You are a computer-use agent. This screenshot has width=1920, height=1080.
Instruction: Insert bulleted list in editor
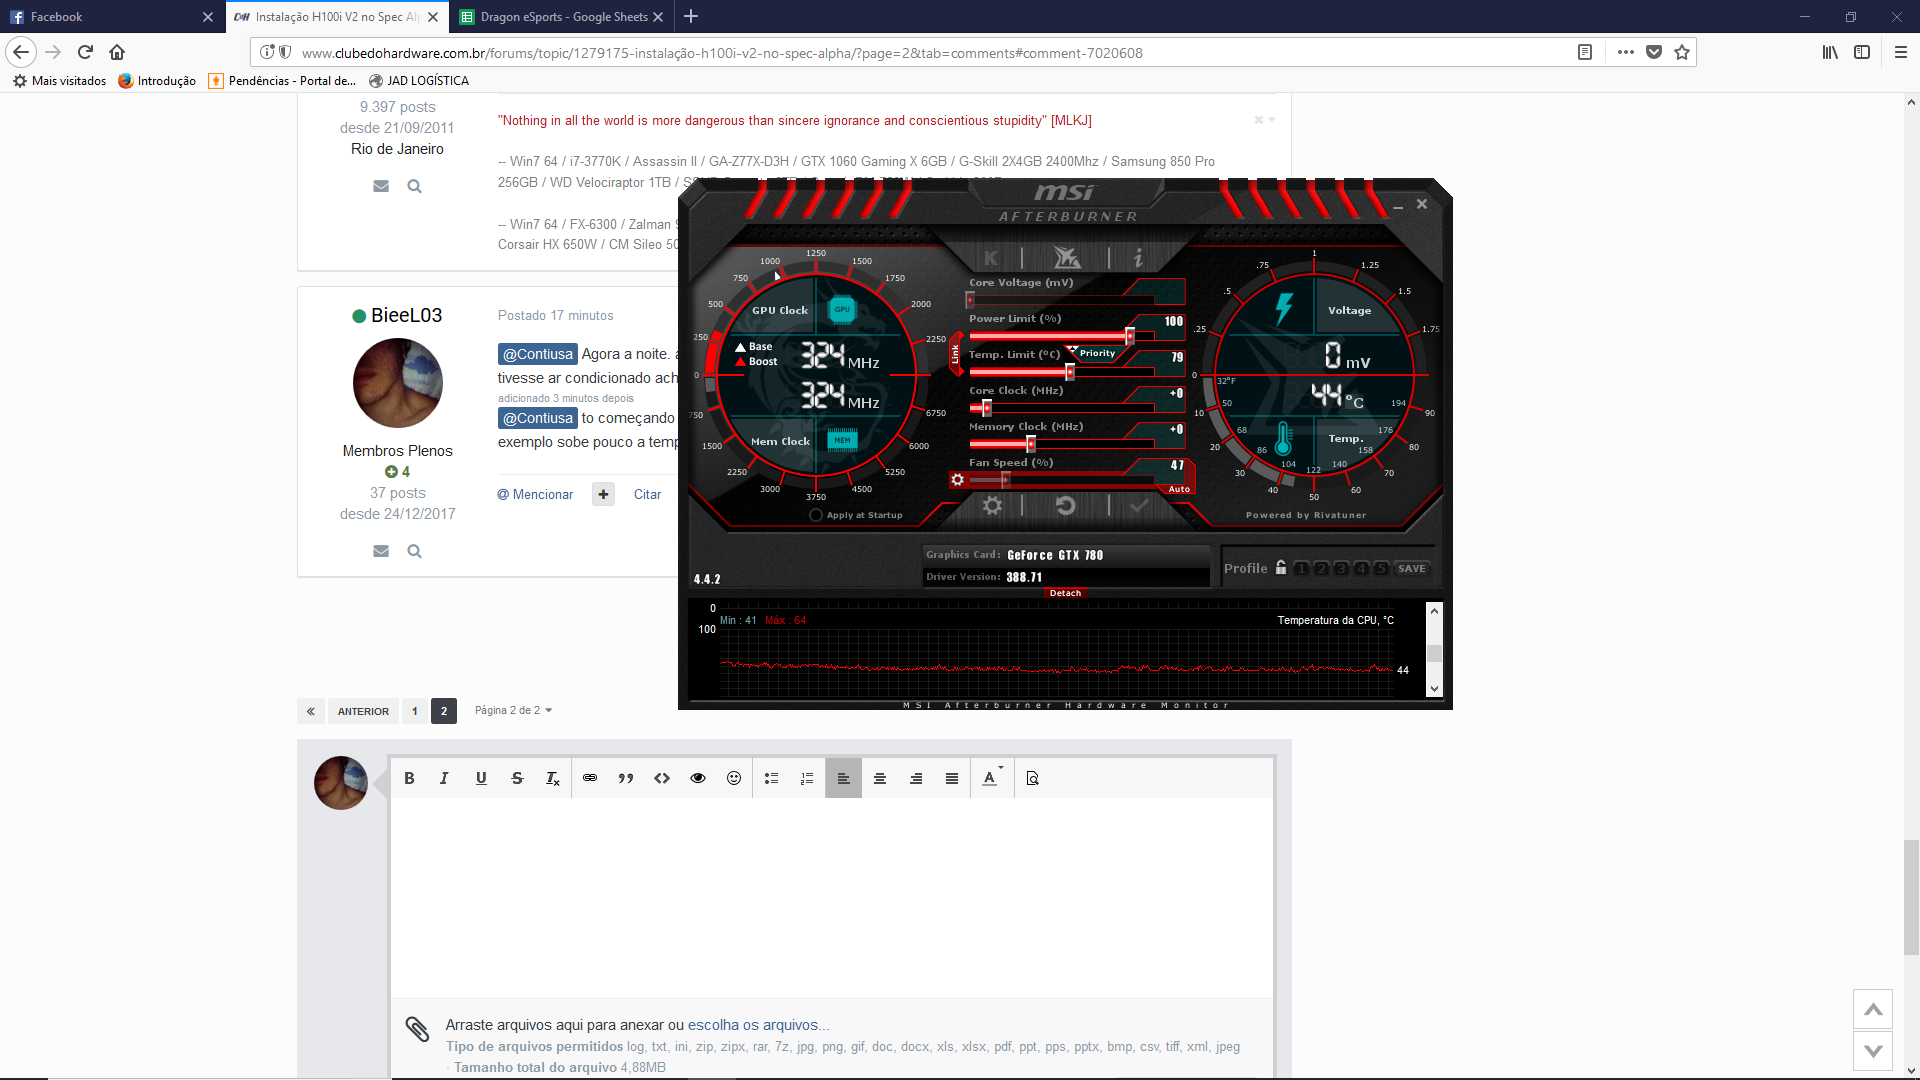click(771, 778)
